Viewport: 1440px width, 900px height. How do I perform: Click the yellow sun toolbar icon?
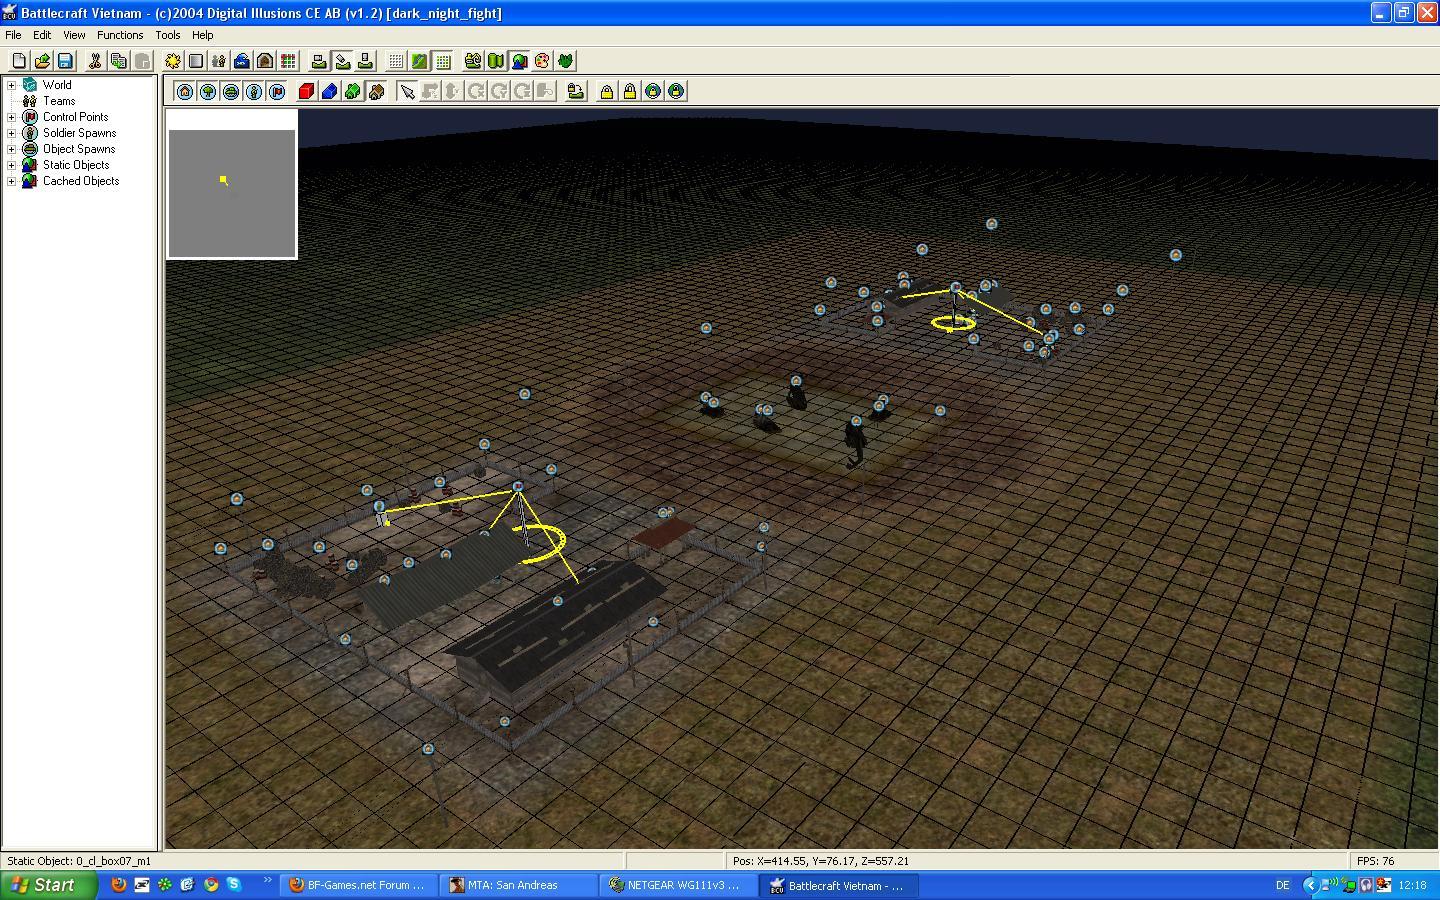point(173,61)
